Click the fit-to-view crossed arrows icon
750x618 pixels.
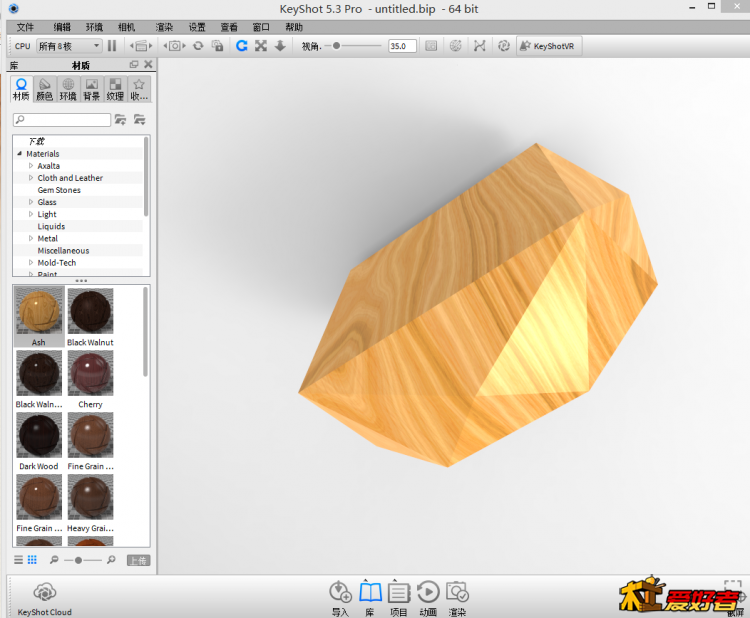coord(261,46)
